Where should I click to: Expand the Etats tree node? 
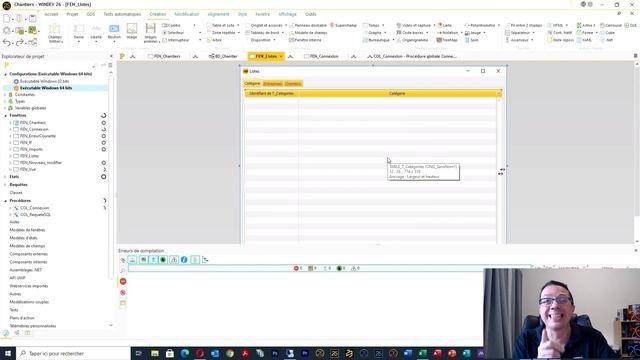coord(6,177)
